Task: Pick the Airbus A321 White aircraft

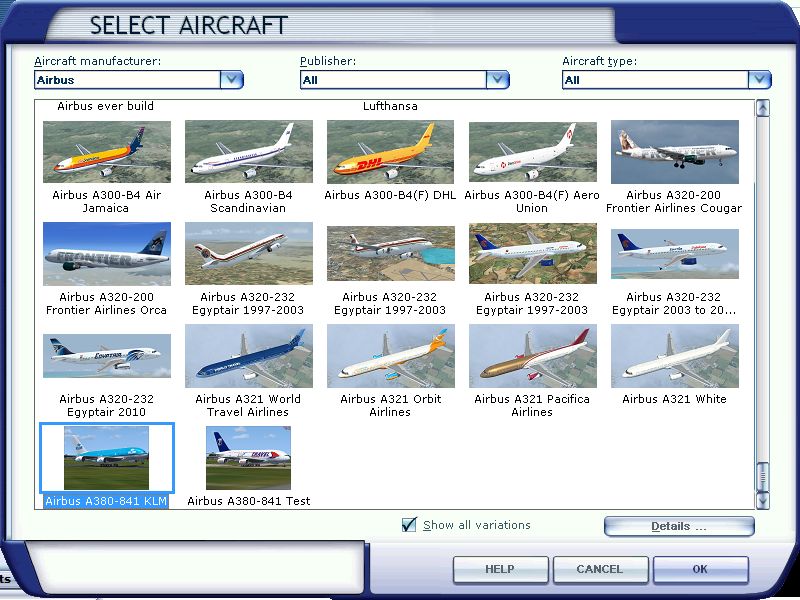Action: coord(674,356)
